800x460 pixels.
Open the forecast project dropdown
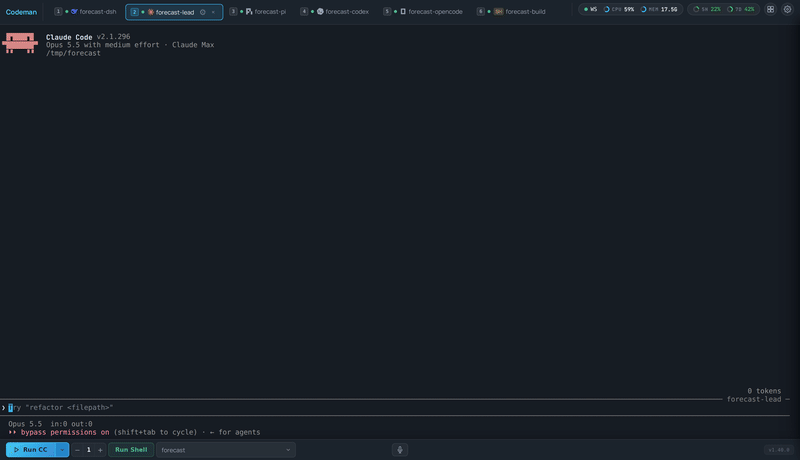point(226,450)
